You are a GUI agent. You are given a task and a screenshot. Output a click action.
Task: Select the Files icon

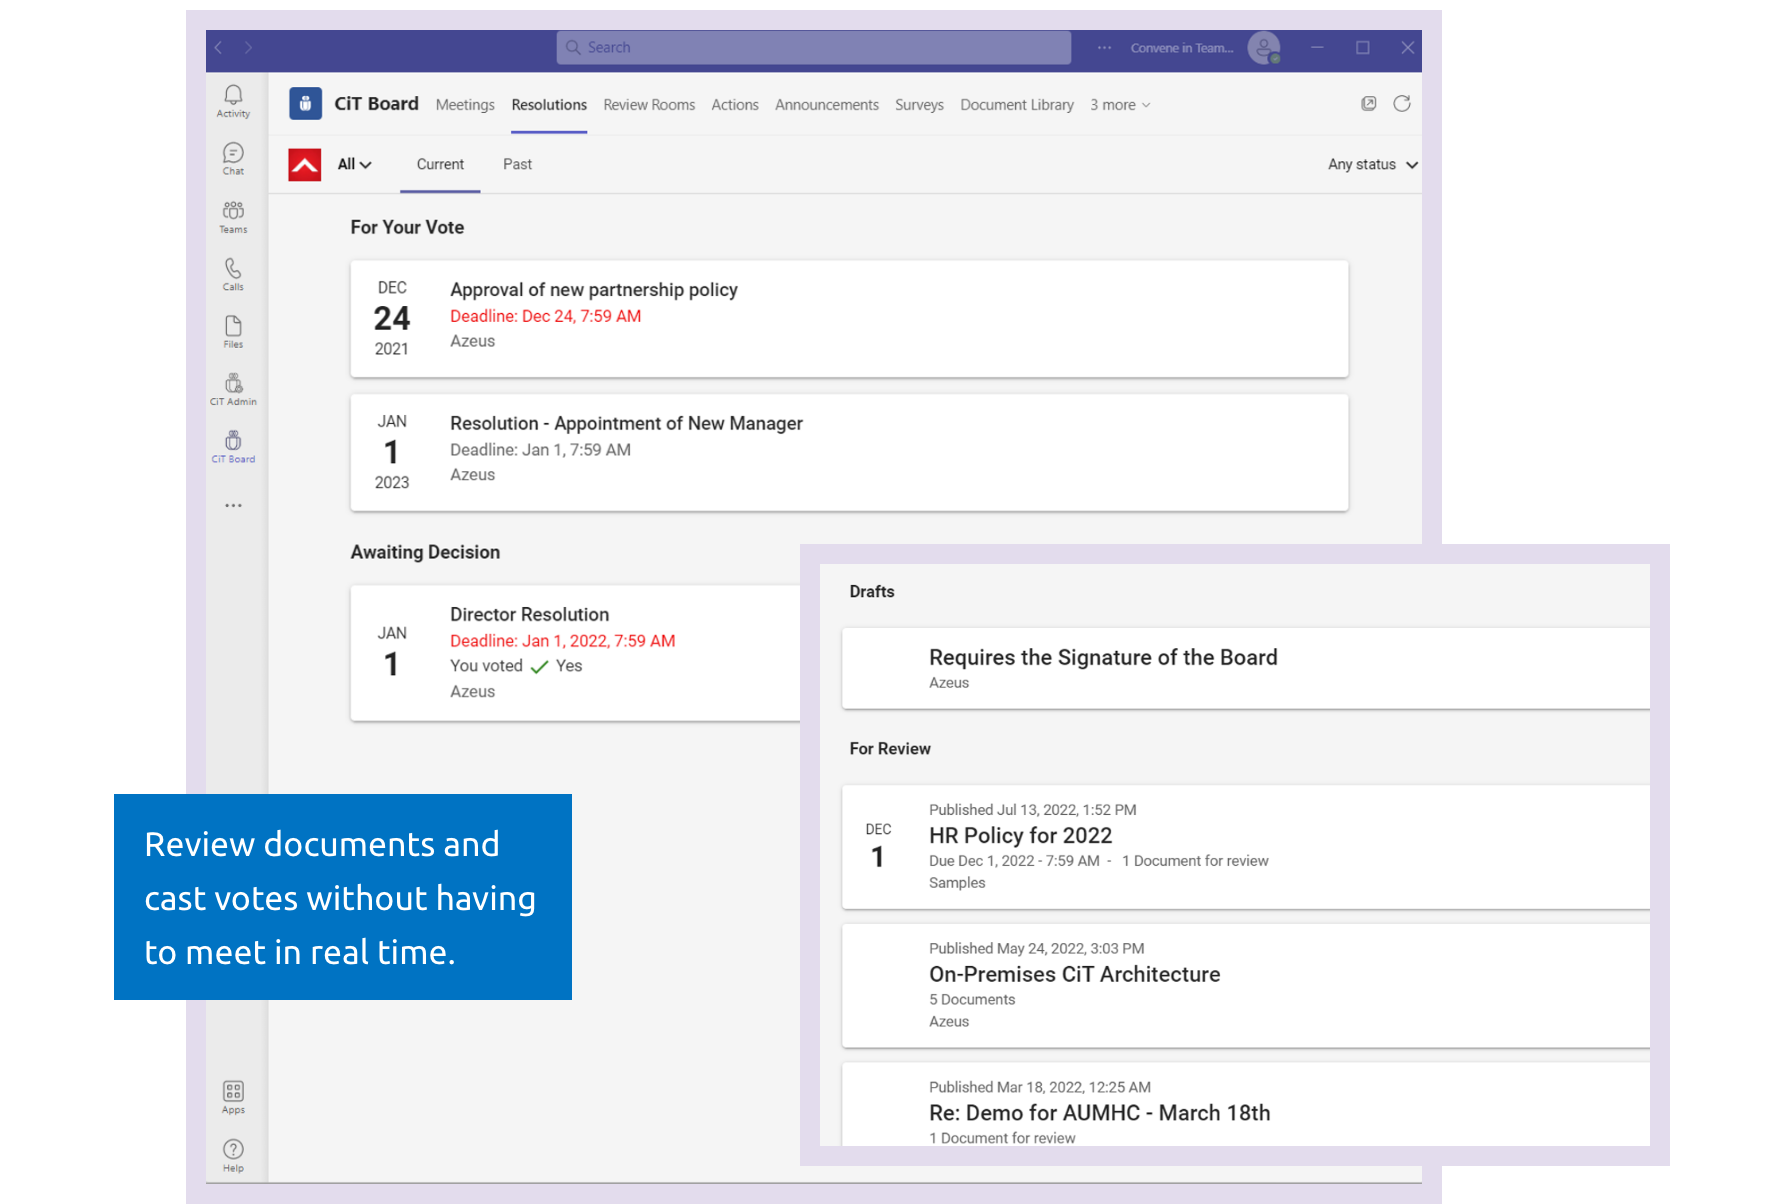232,331
